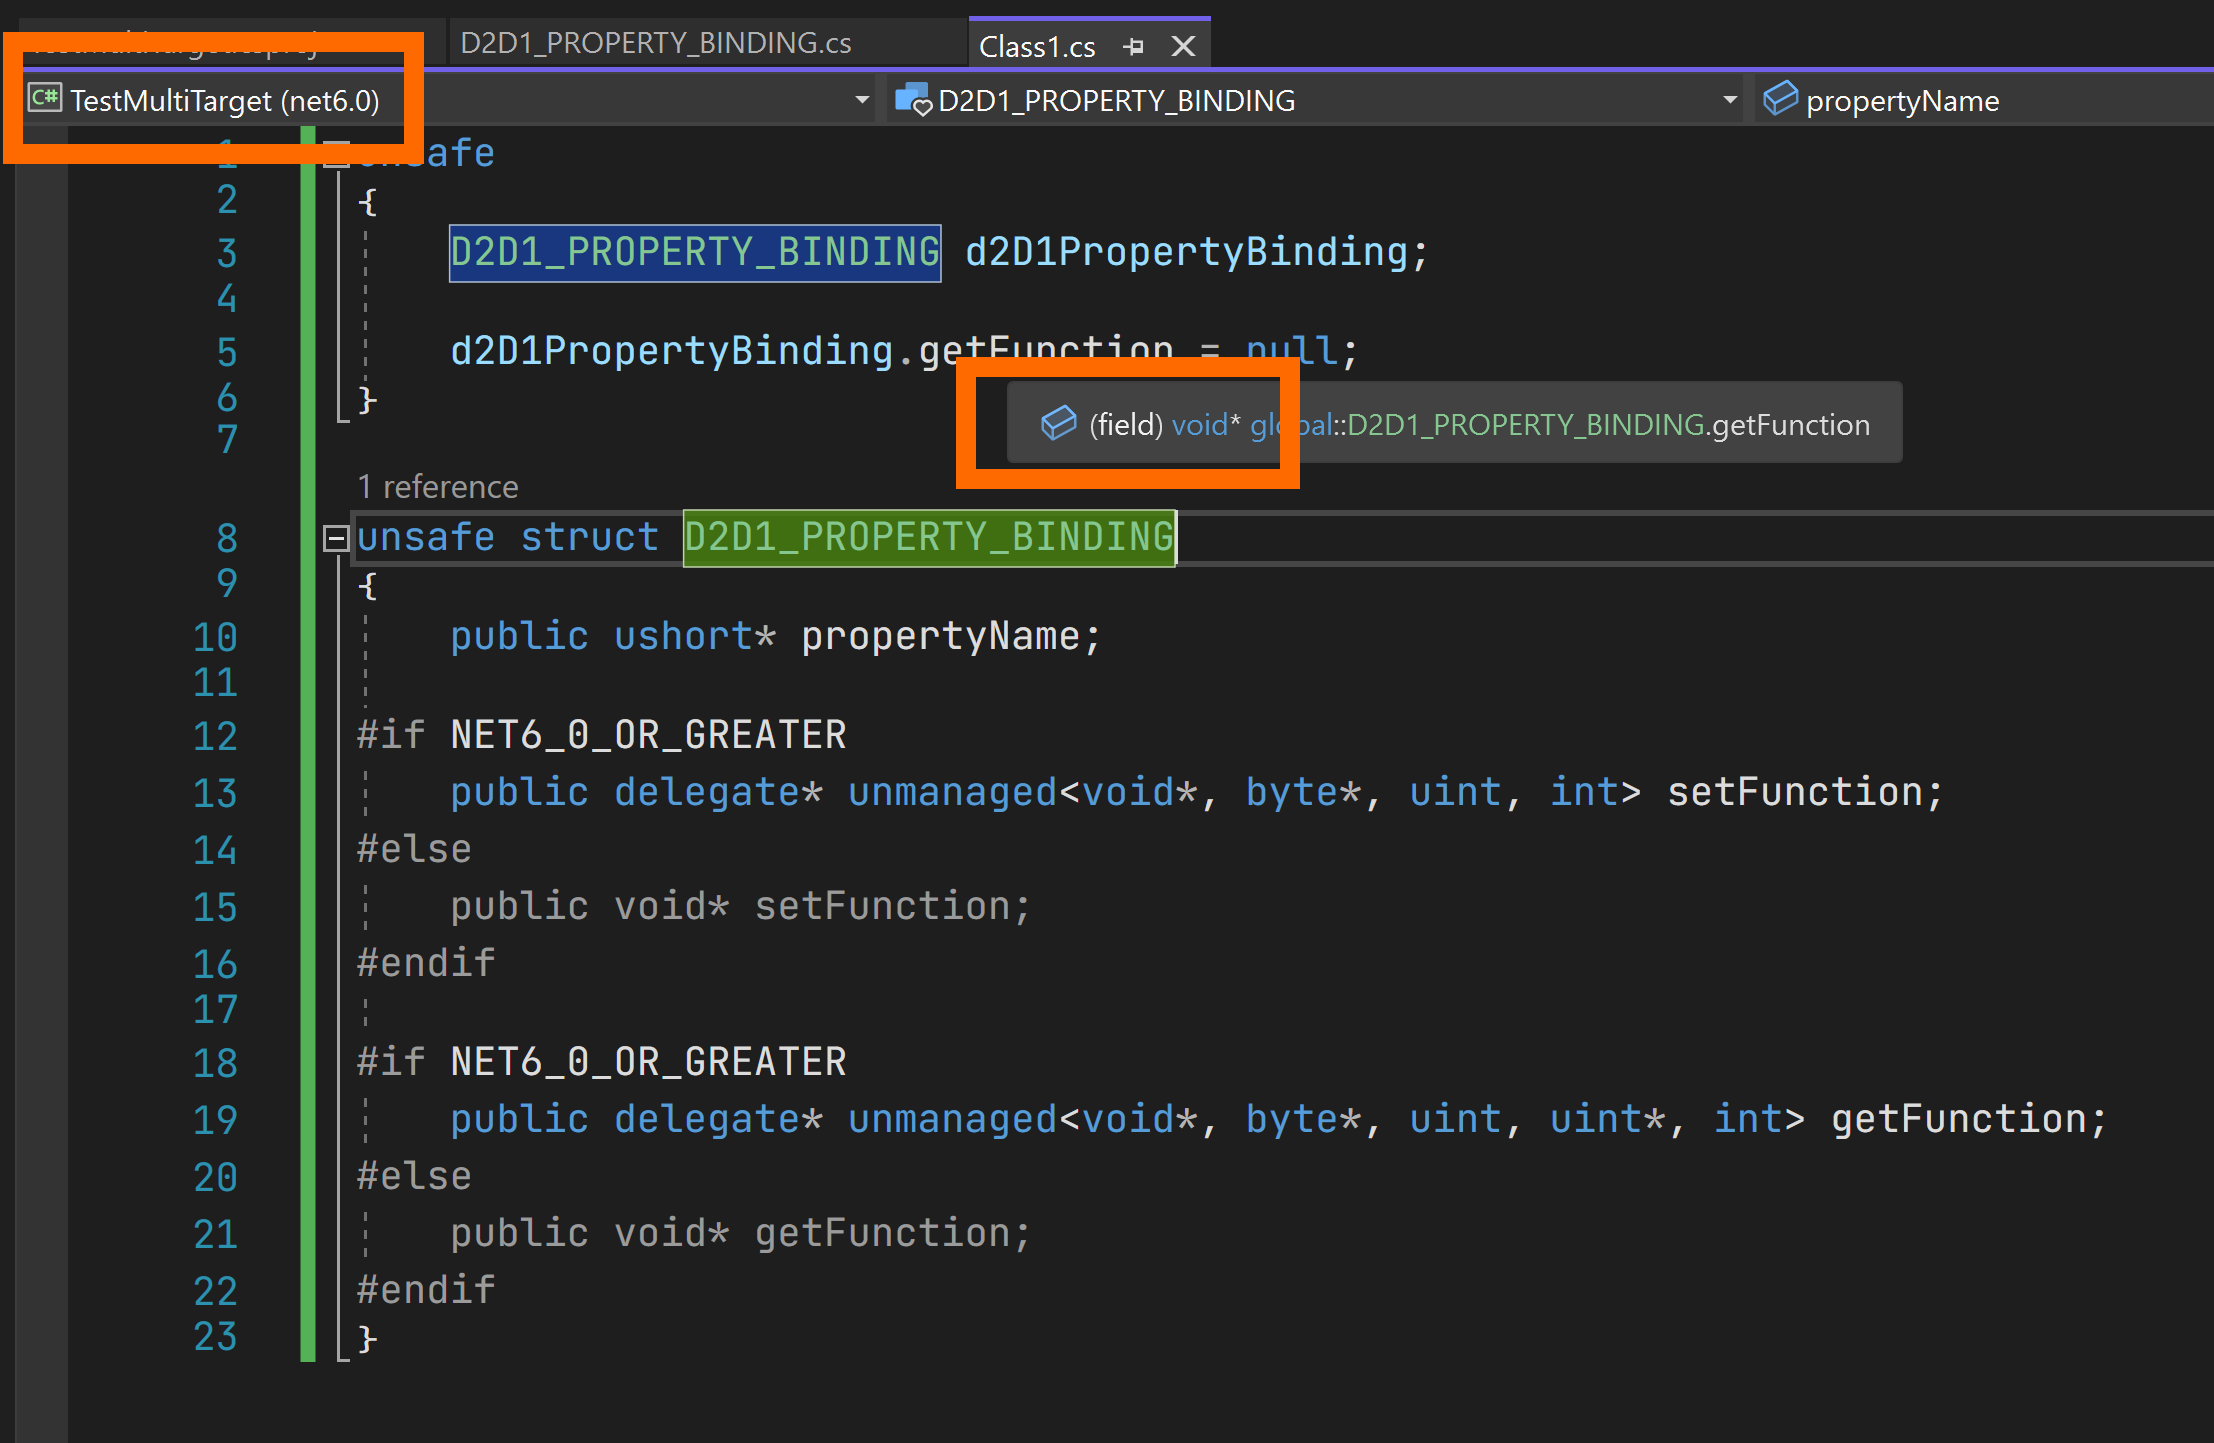Click the field icon beside propertyName

tap(1780, 99)
